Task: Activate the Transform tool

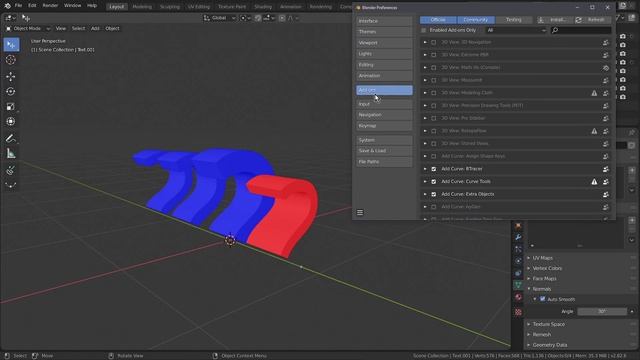Action: click(11, 122)
